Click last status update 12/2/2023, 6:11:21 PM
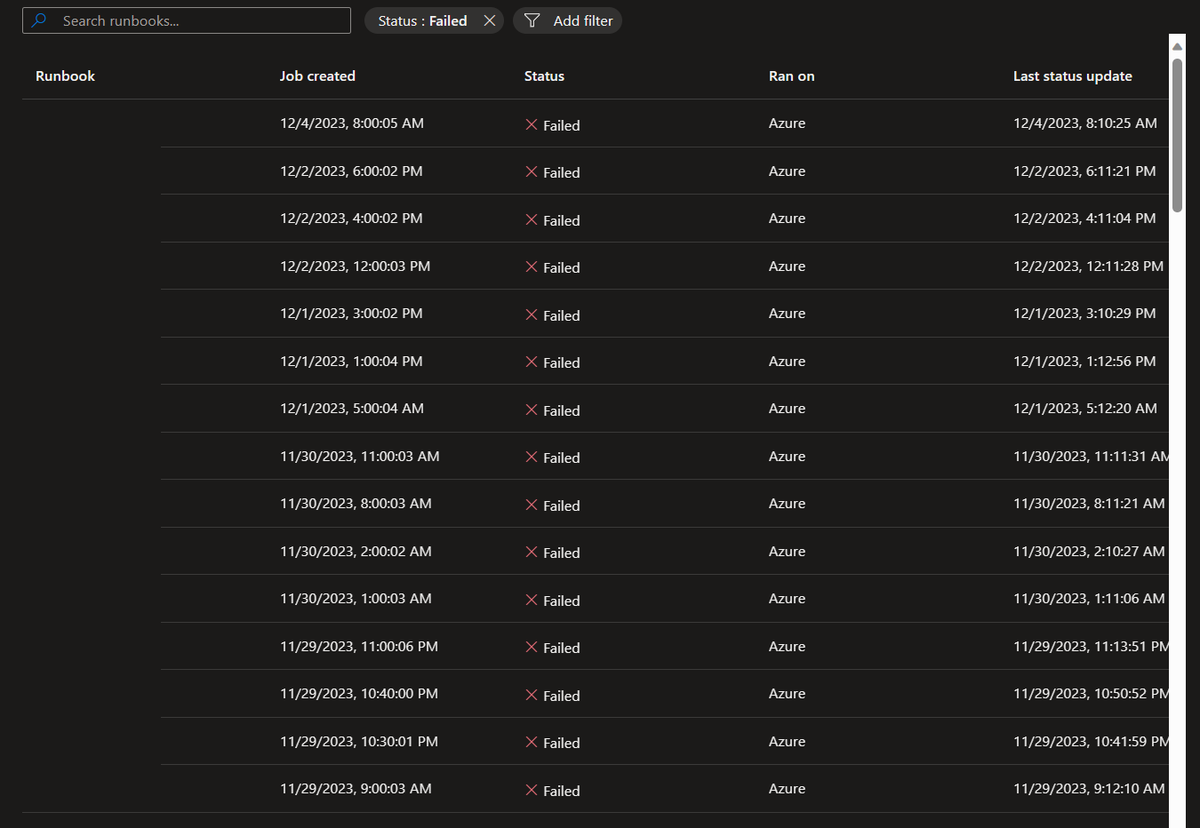 coord(1084,171)
